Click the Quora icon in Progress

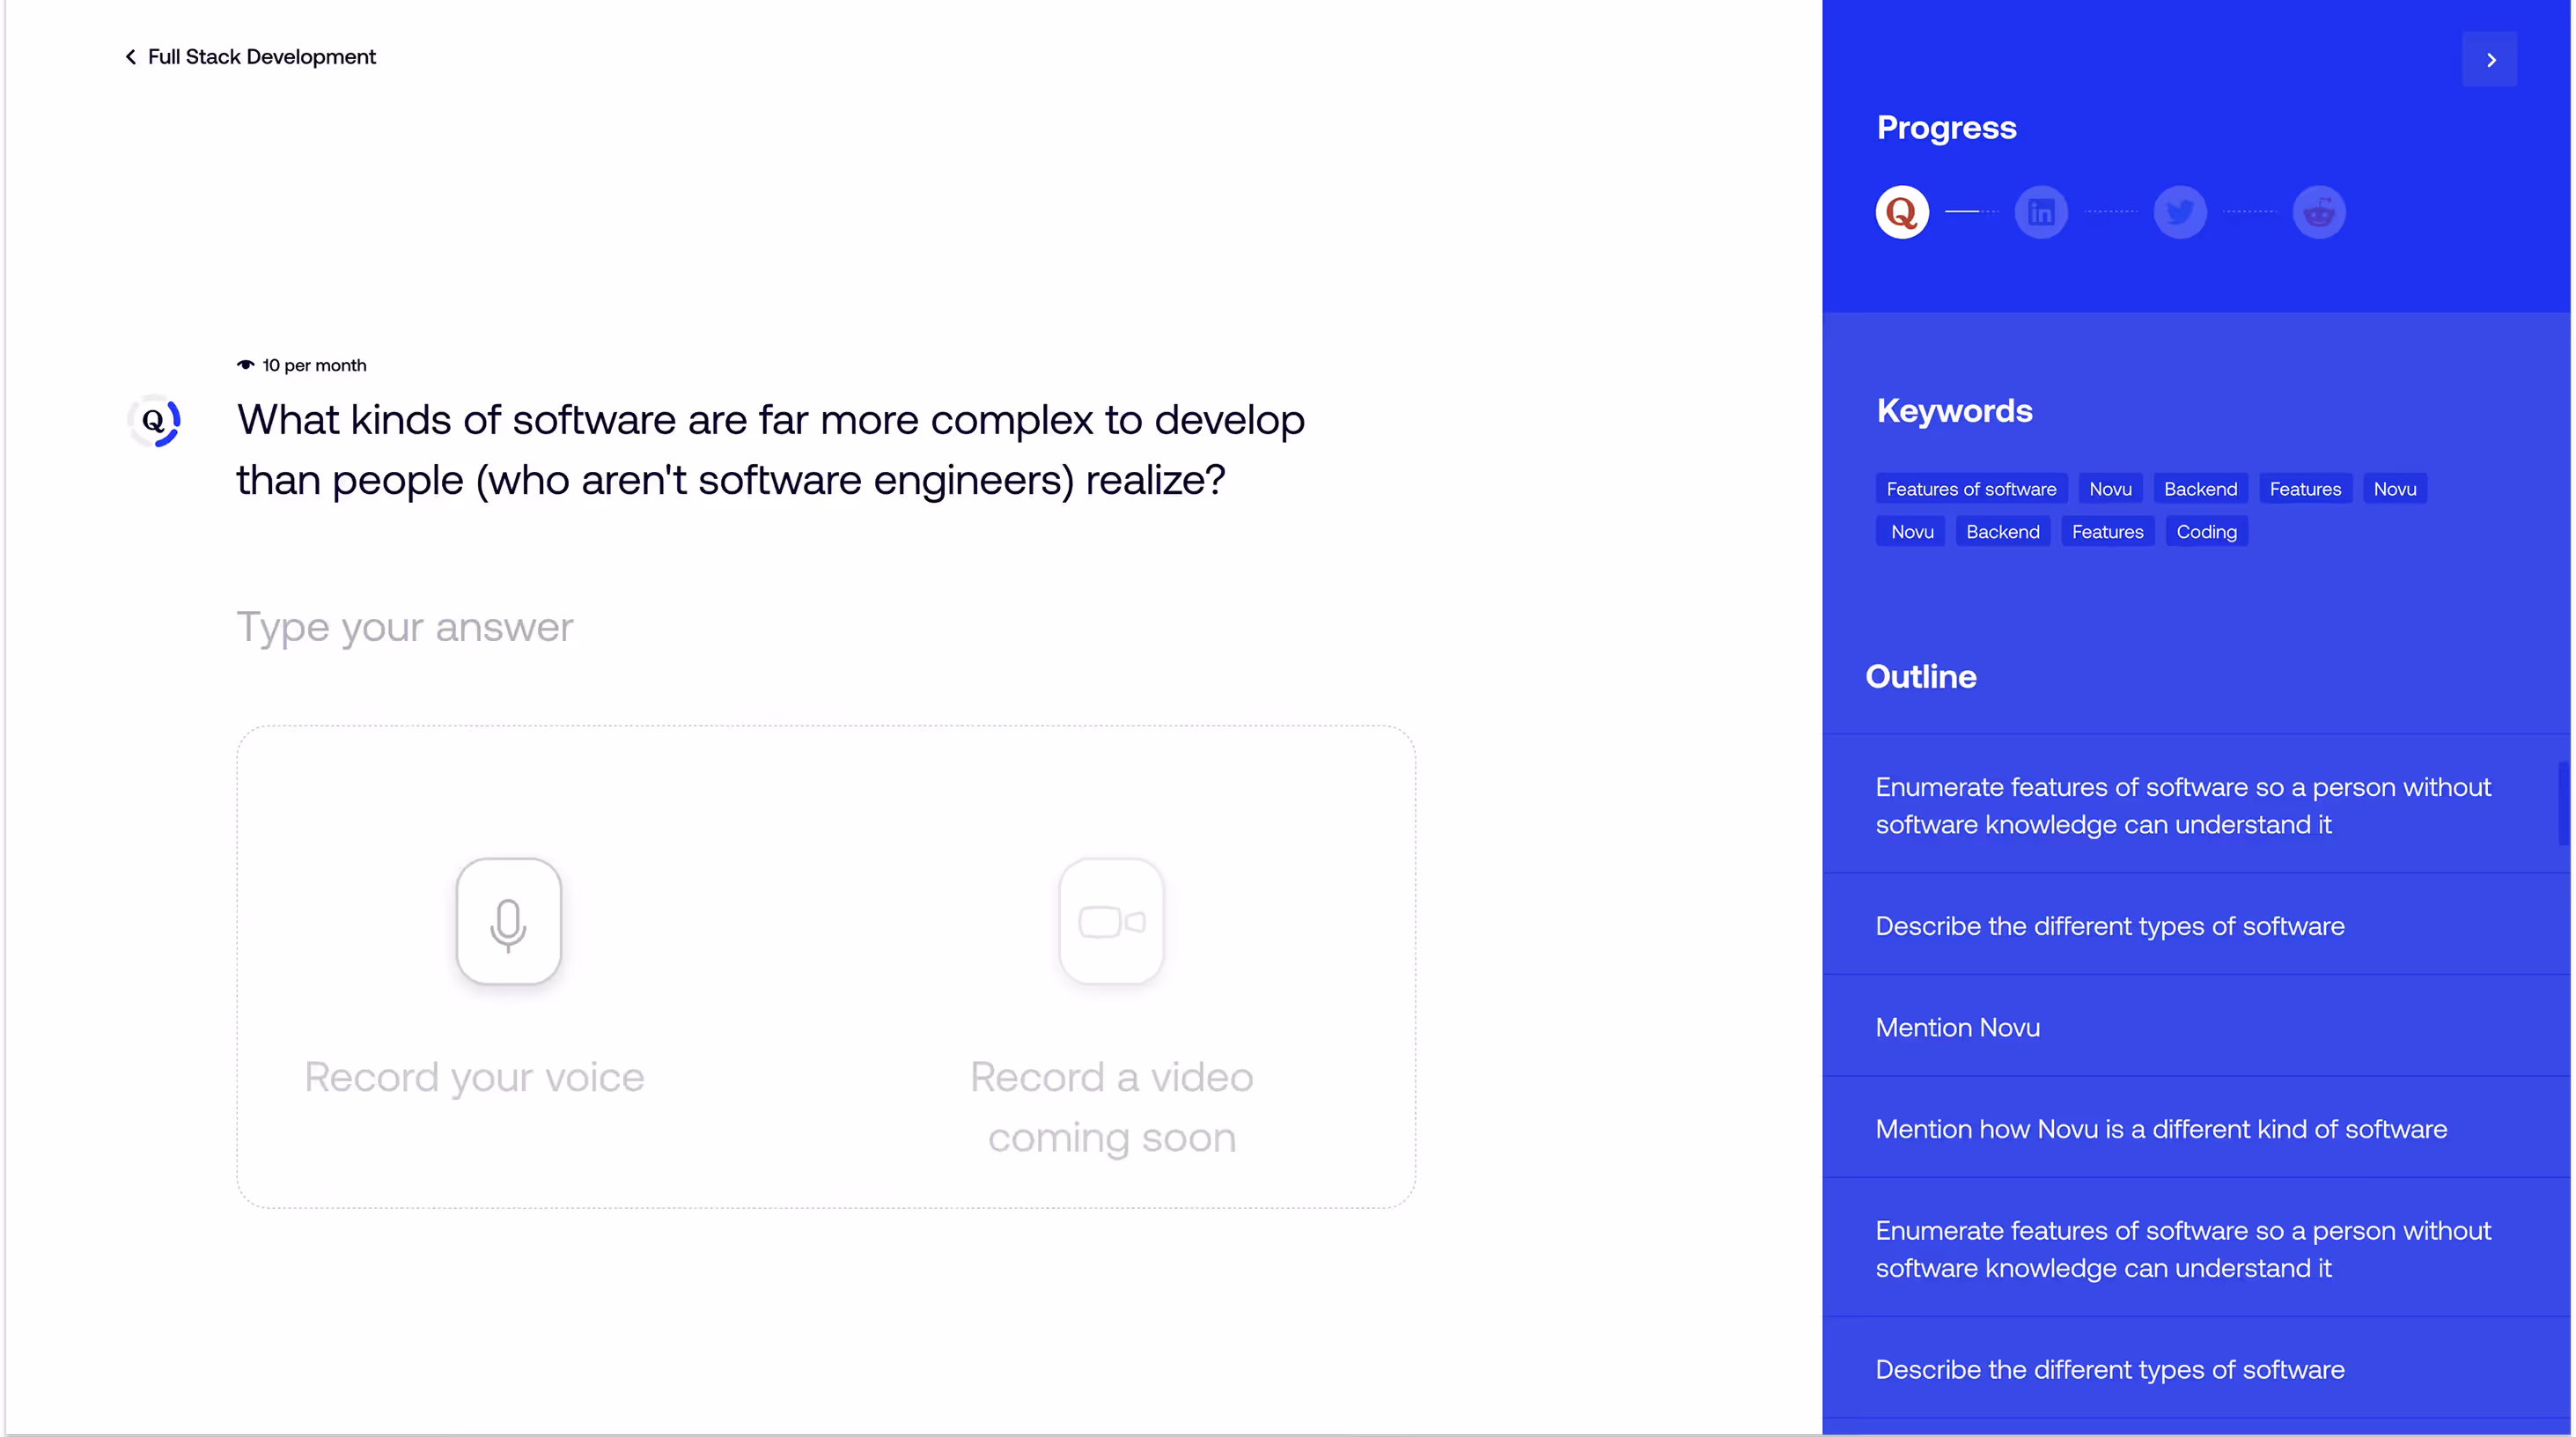tap(1901, 212)
